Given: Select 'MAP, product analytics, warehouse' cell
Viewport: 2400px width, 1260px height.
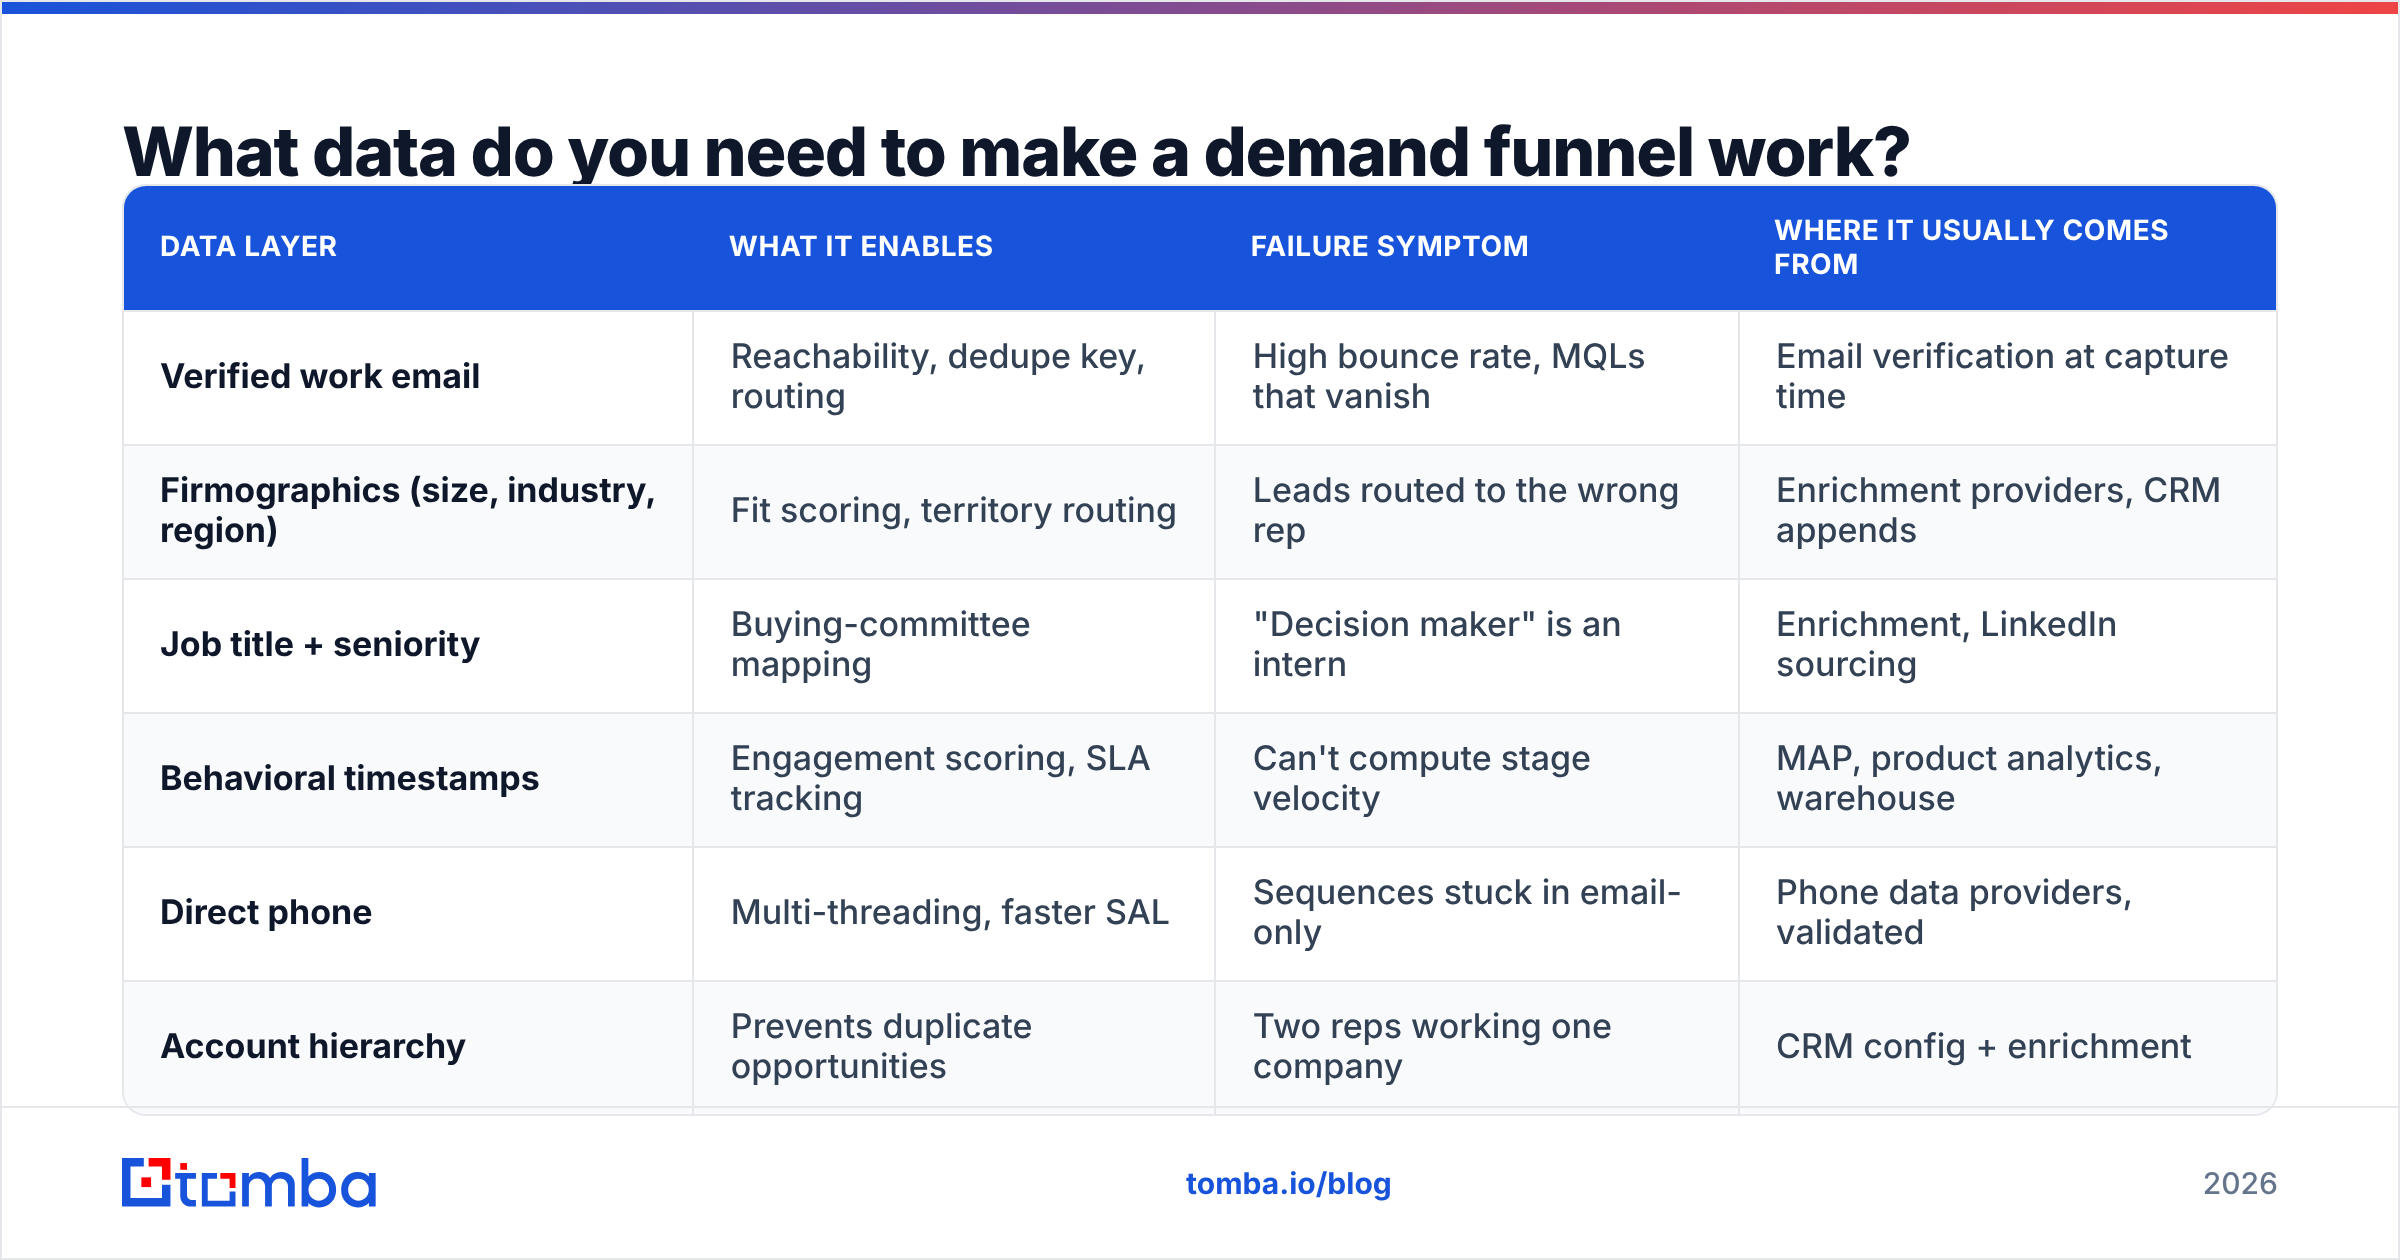Looking at the screenshot, I should (x=2008, y=779).
